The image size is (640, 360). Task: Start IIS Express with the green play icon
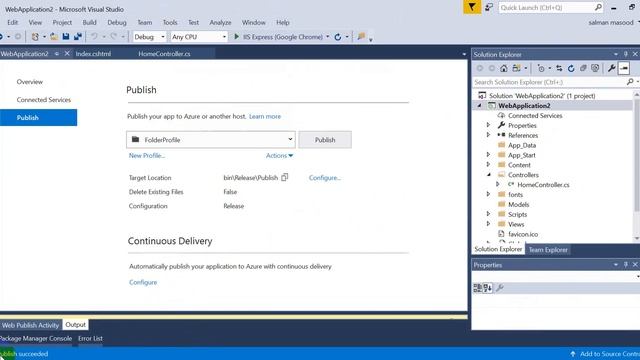(x=236, y=37)
